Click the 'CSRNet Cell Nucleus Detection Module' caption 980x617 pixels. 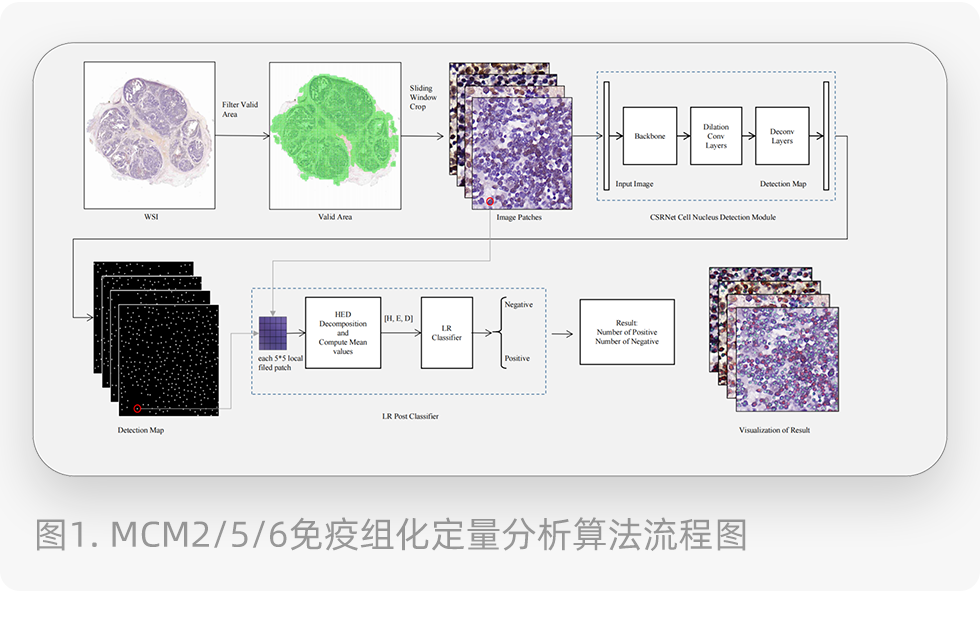[712, 217]
